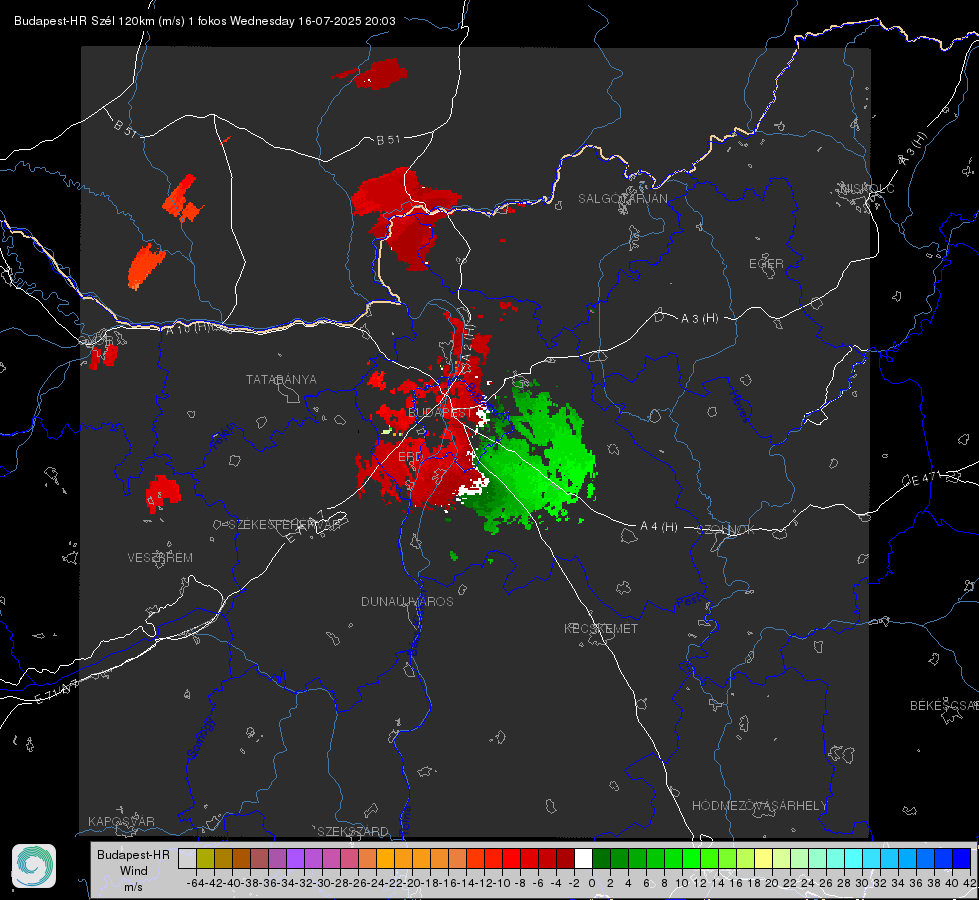The image size is (979, 900).
Task: Click the 'A 3 (H)' label near Eger
Action: (699, 319)
